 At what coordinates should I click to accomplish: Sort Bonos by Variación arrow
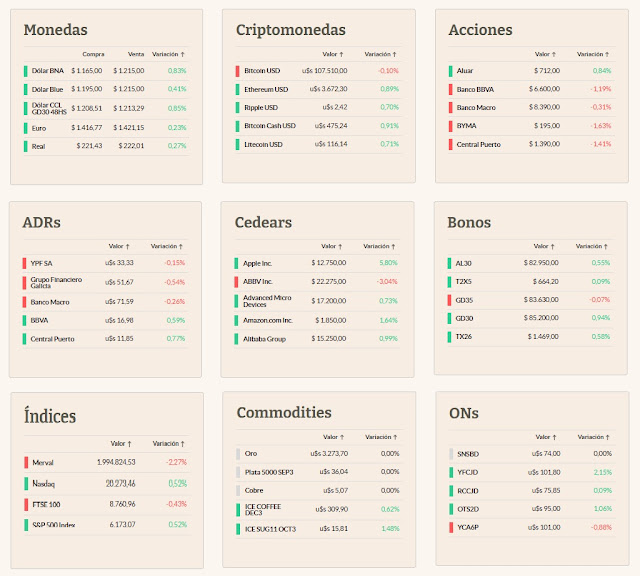605,247
